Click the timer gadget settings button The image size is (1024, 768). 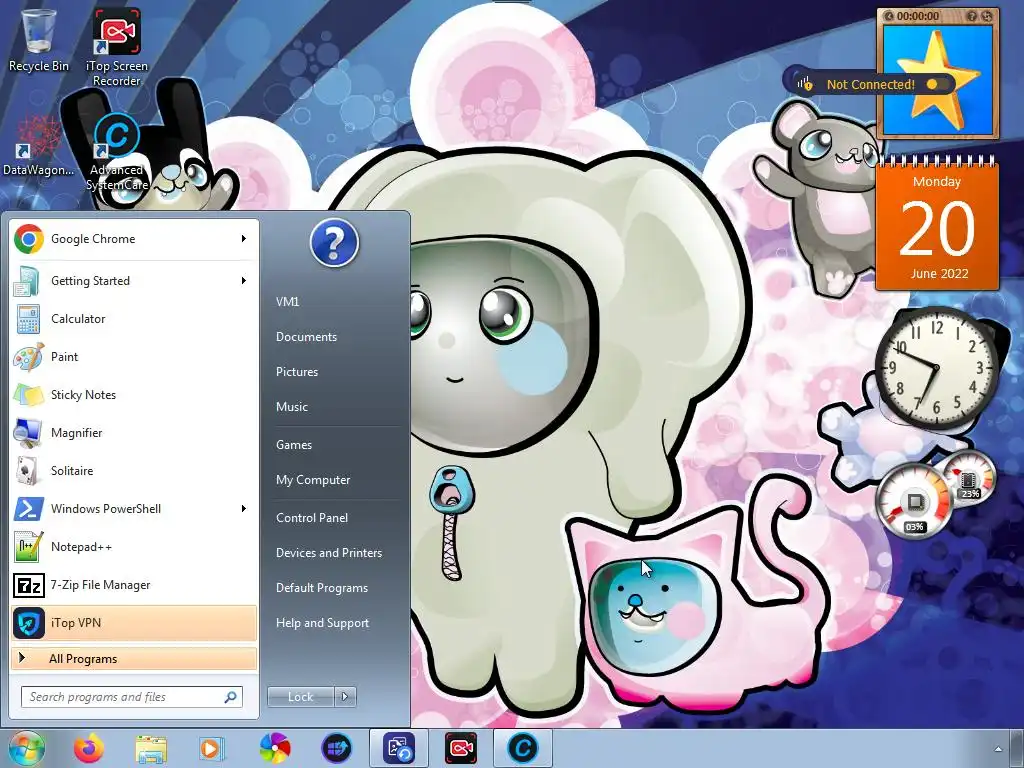tap(987, 16)
